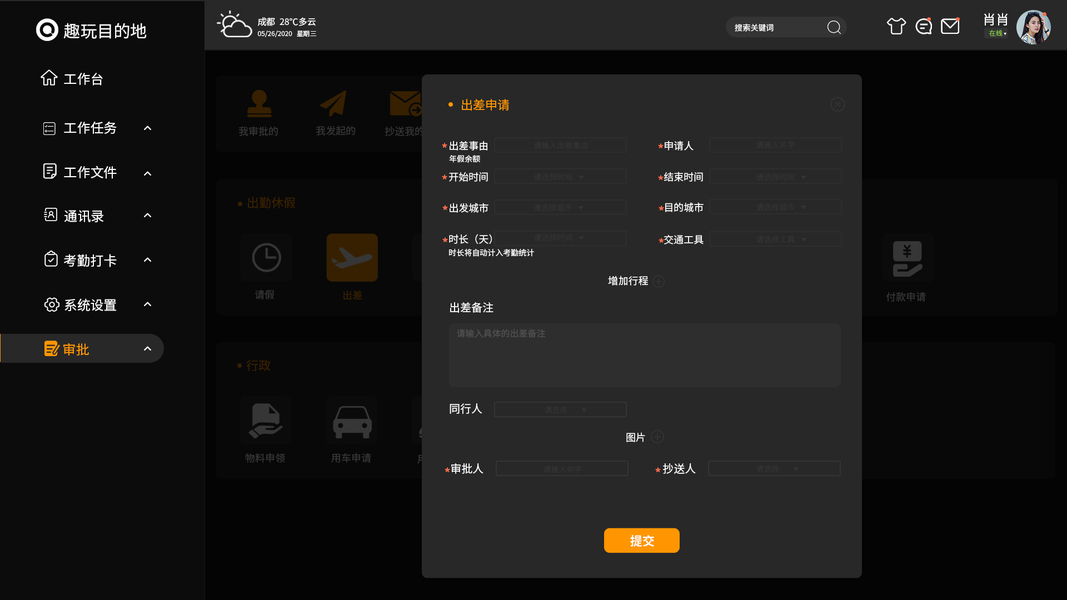This screenshot has width=1067, height=600.
Task: Select the highlighted 审批 menu item
Action: [82, 348]
